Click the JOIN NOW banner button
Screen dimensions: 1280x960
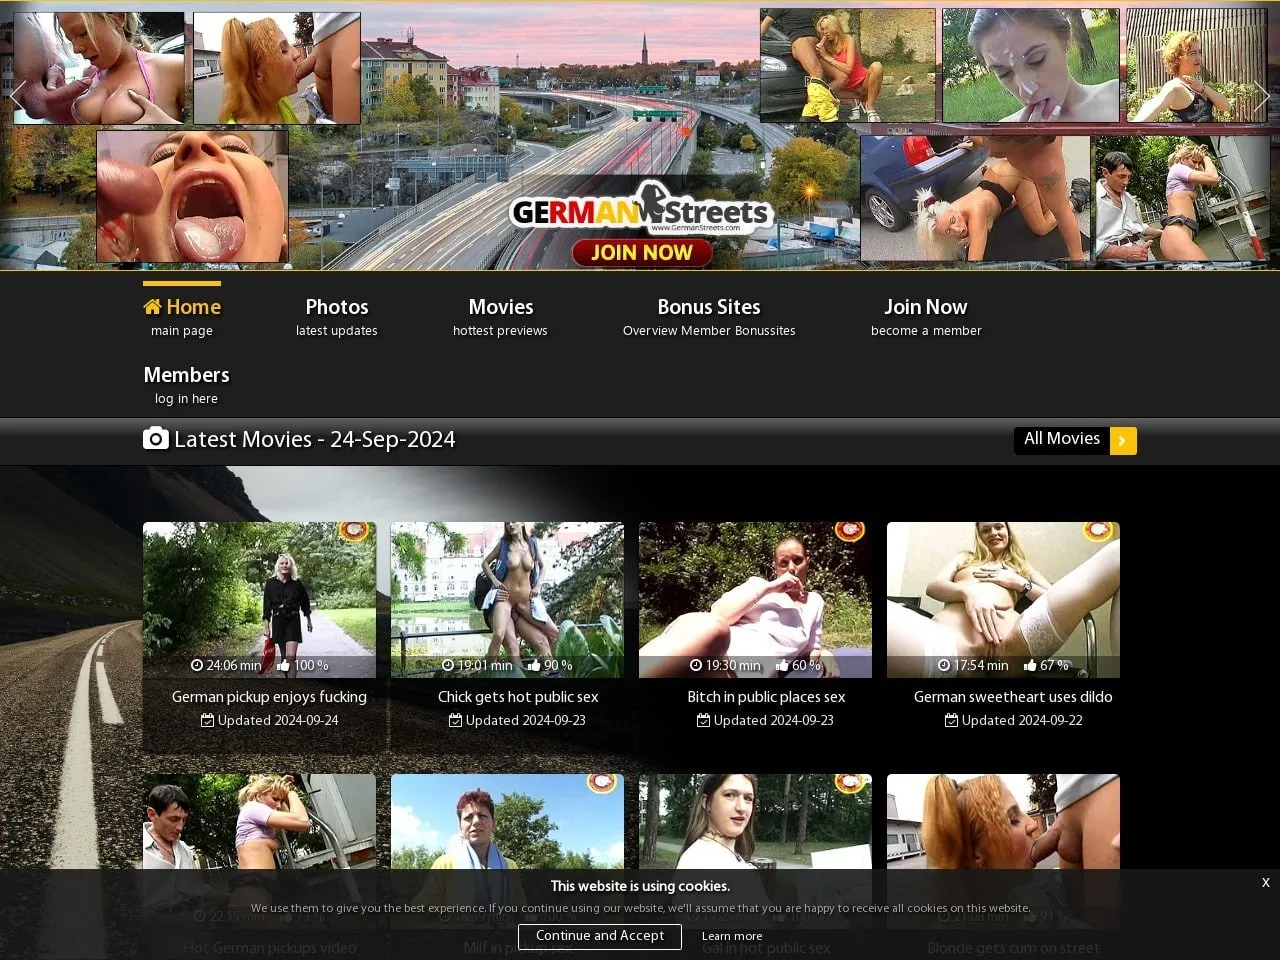641,252
